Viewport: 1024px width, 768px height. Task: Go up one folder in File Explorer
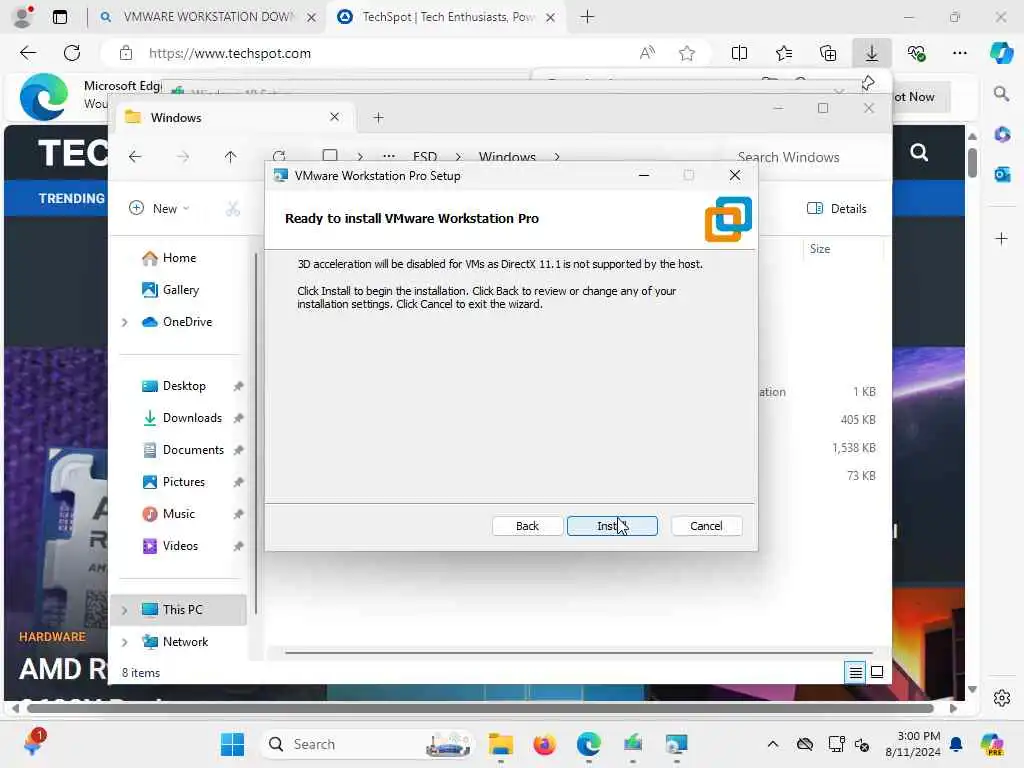pos(230,157)
